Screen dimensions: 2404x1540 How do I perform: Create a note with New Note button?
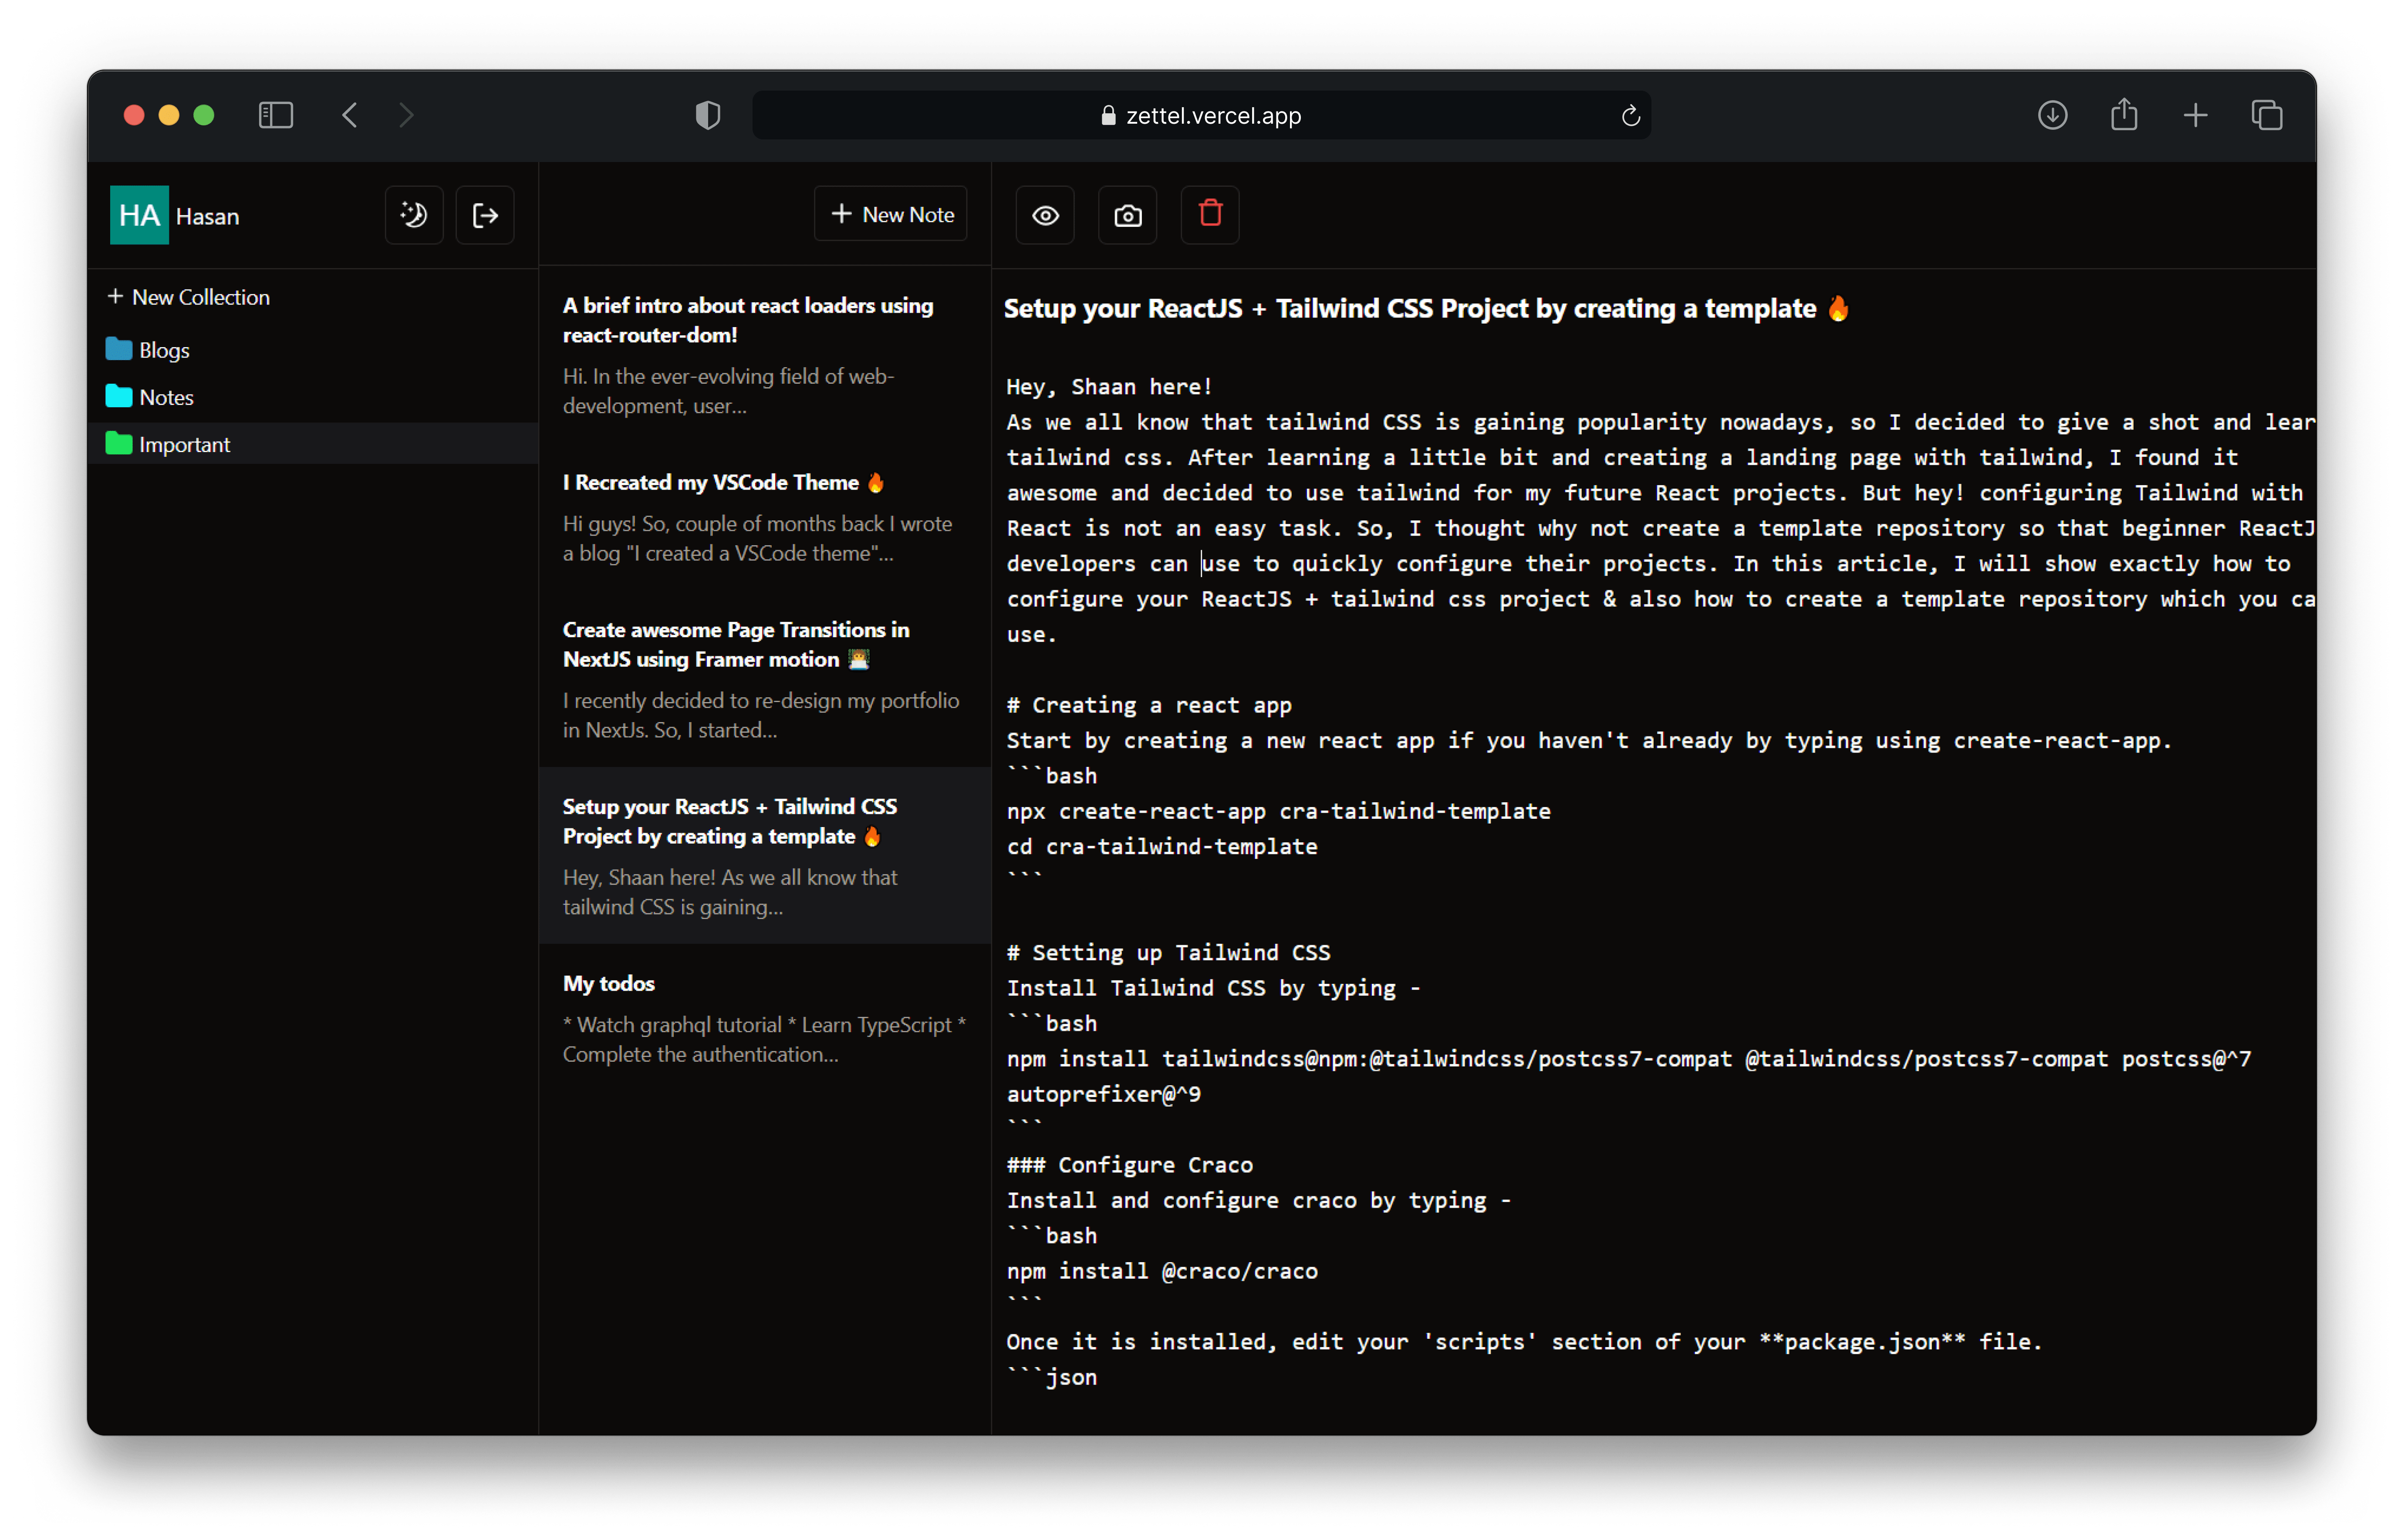(890, 214)
